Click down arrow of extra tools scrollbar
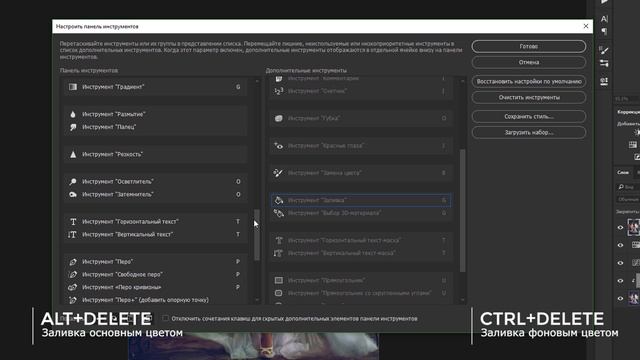 (x=462, y=300)
